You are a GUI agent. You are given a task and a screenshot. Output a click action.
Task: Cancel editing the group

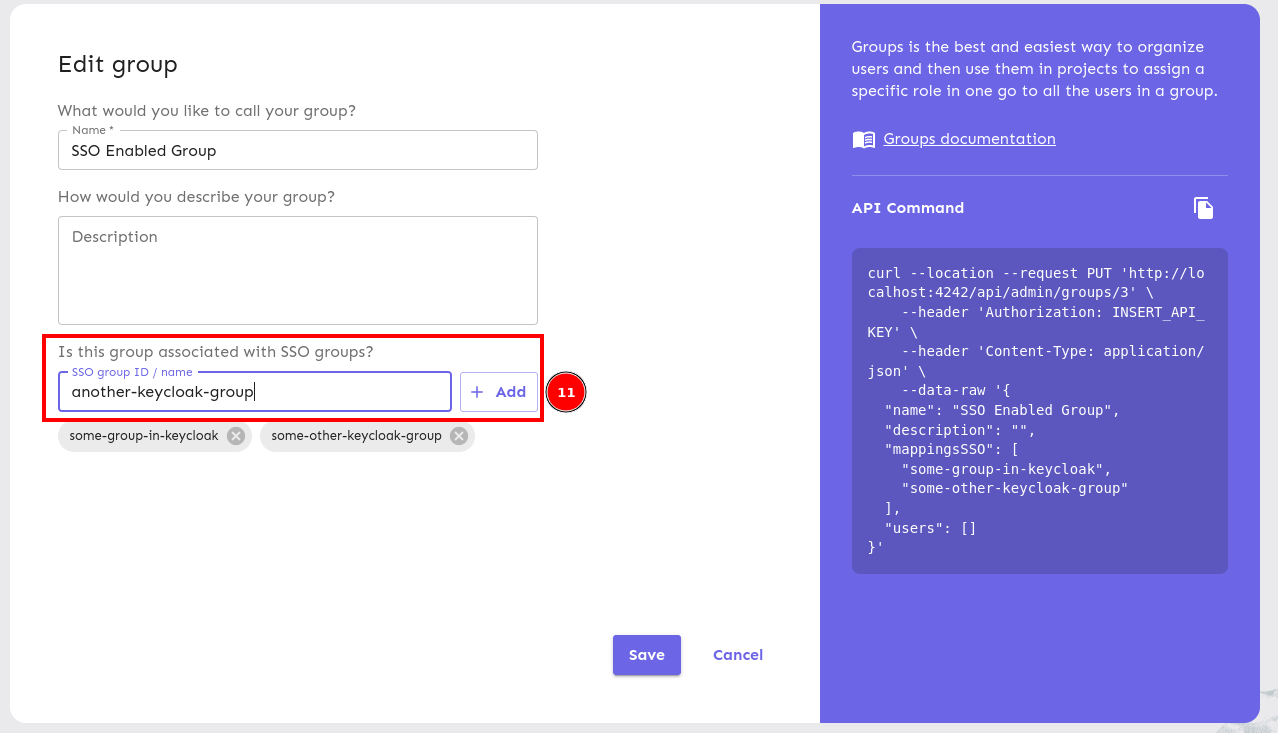pyautogui.click(x=737, y=655)
